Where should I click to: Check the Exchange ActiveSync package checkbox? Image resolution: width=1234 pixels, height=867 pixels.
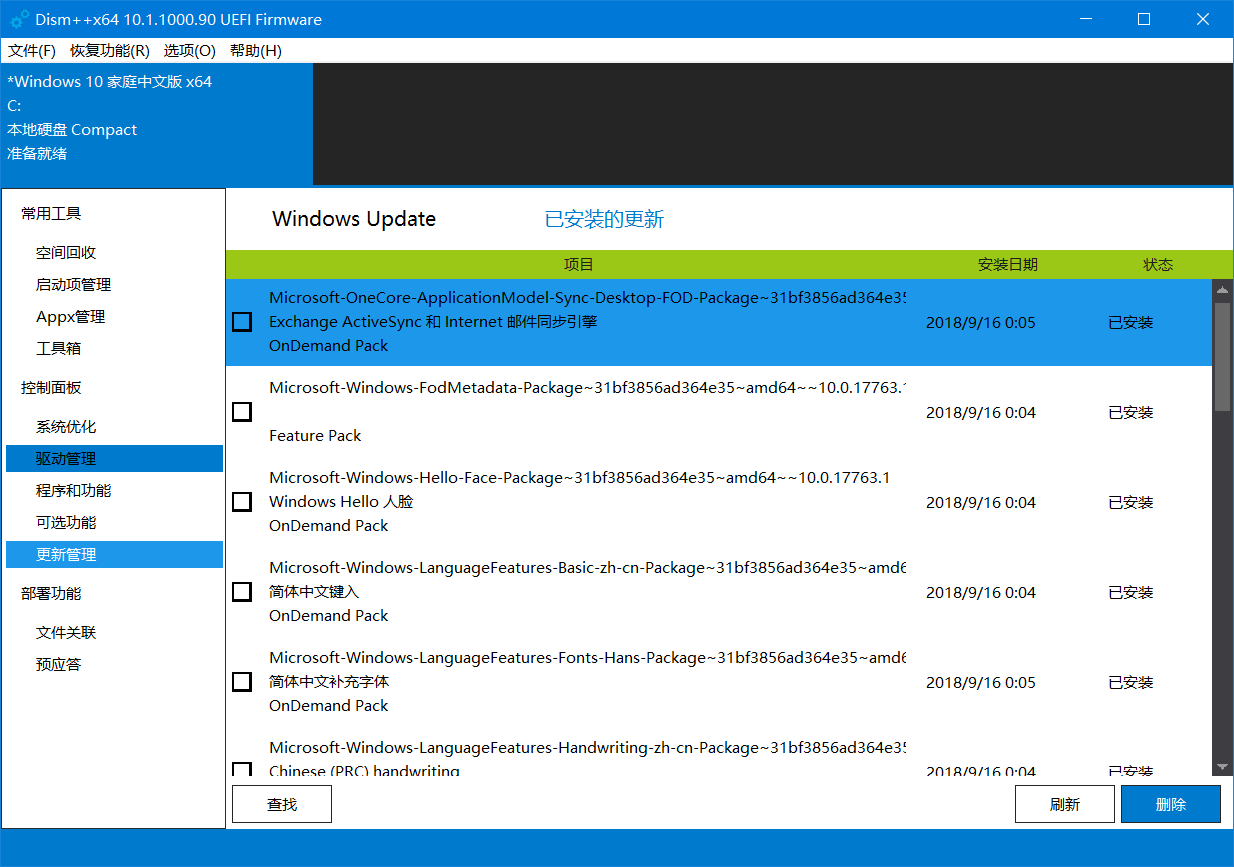point(242,322)
